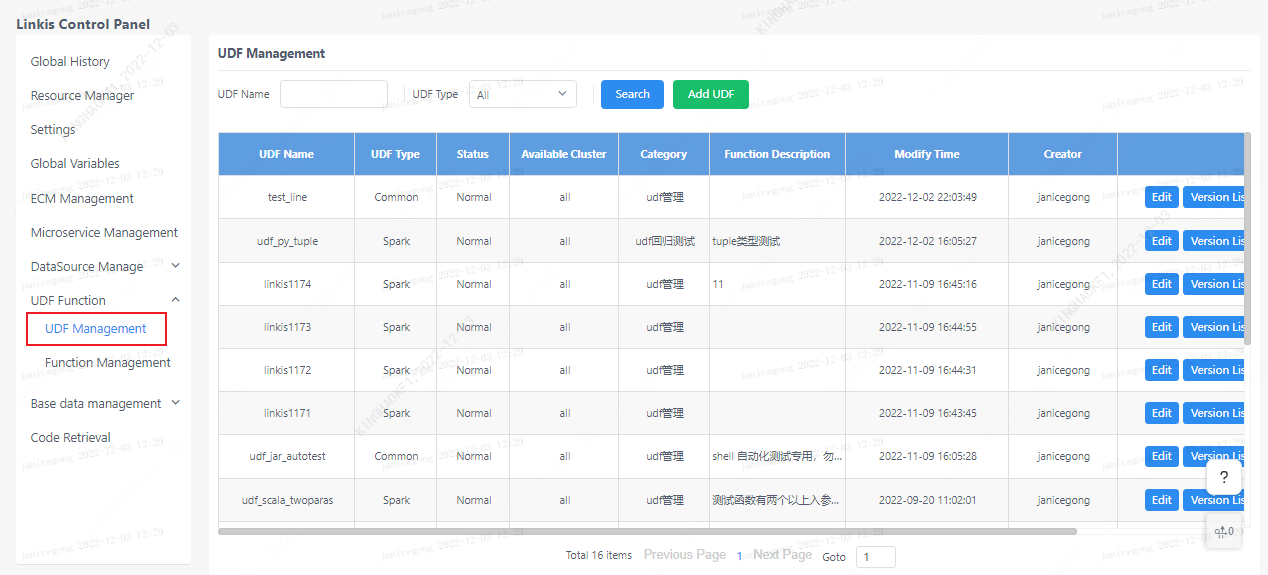The height and width of the screenshot is (575, 1268).
Task: Go to Global History
Action: pyautogui.click(x=70, y=62)
